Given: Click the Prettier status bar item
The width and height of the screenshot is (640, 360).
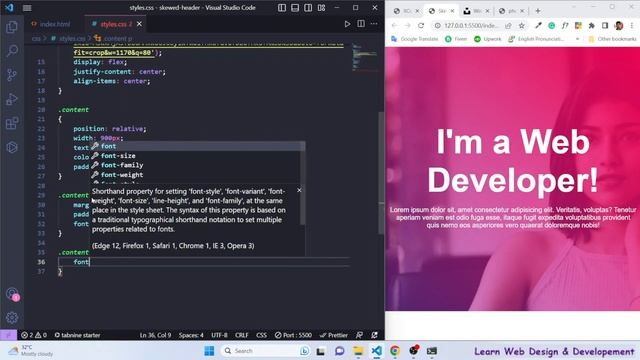Looking at the screenshot, I should tap(333, 335).
